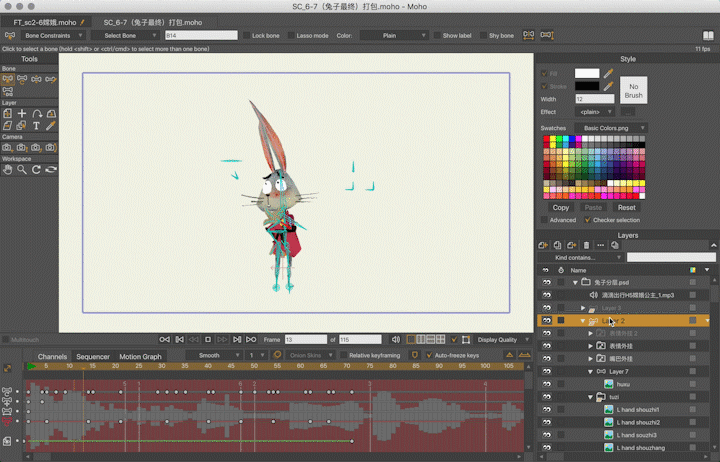Viewport: 720px width, 462px height.
Task: Select the Zoom Workspace magnifier tool
Action: [x=22, y=169]
